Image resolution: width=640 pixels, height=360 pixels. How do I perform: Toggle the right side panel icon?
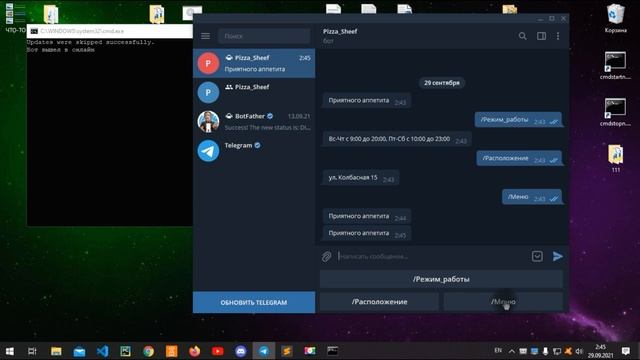tap(541, 36)
